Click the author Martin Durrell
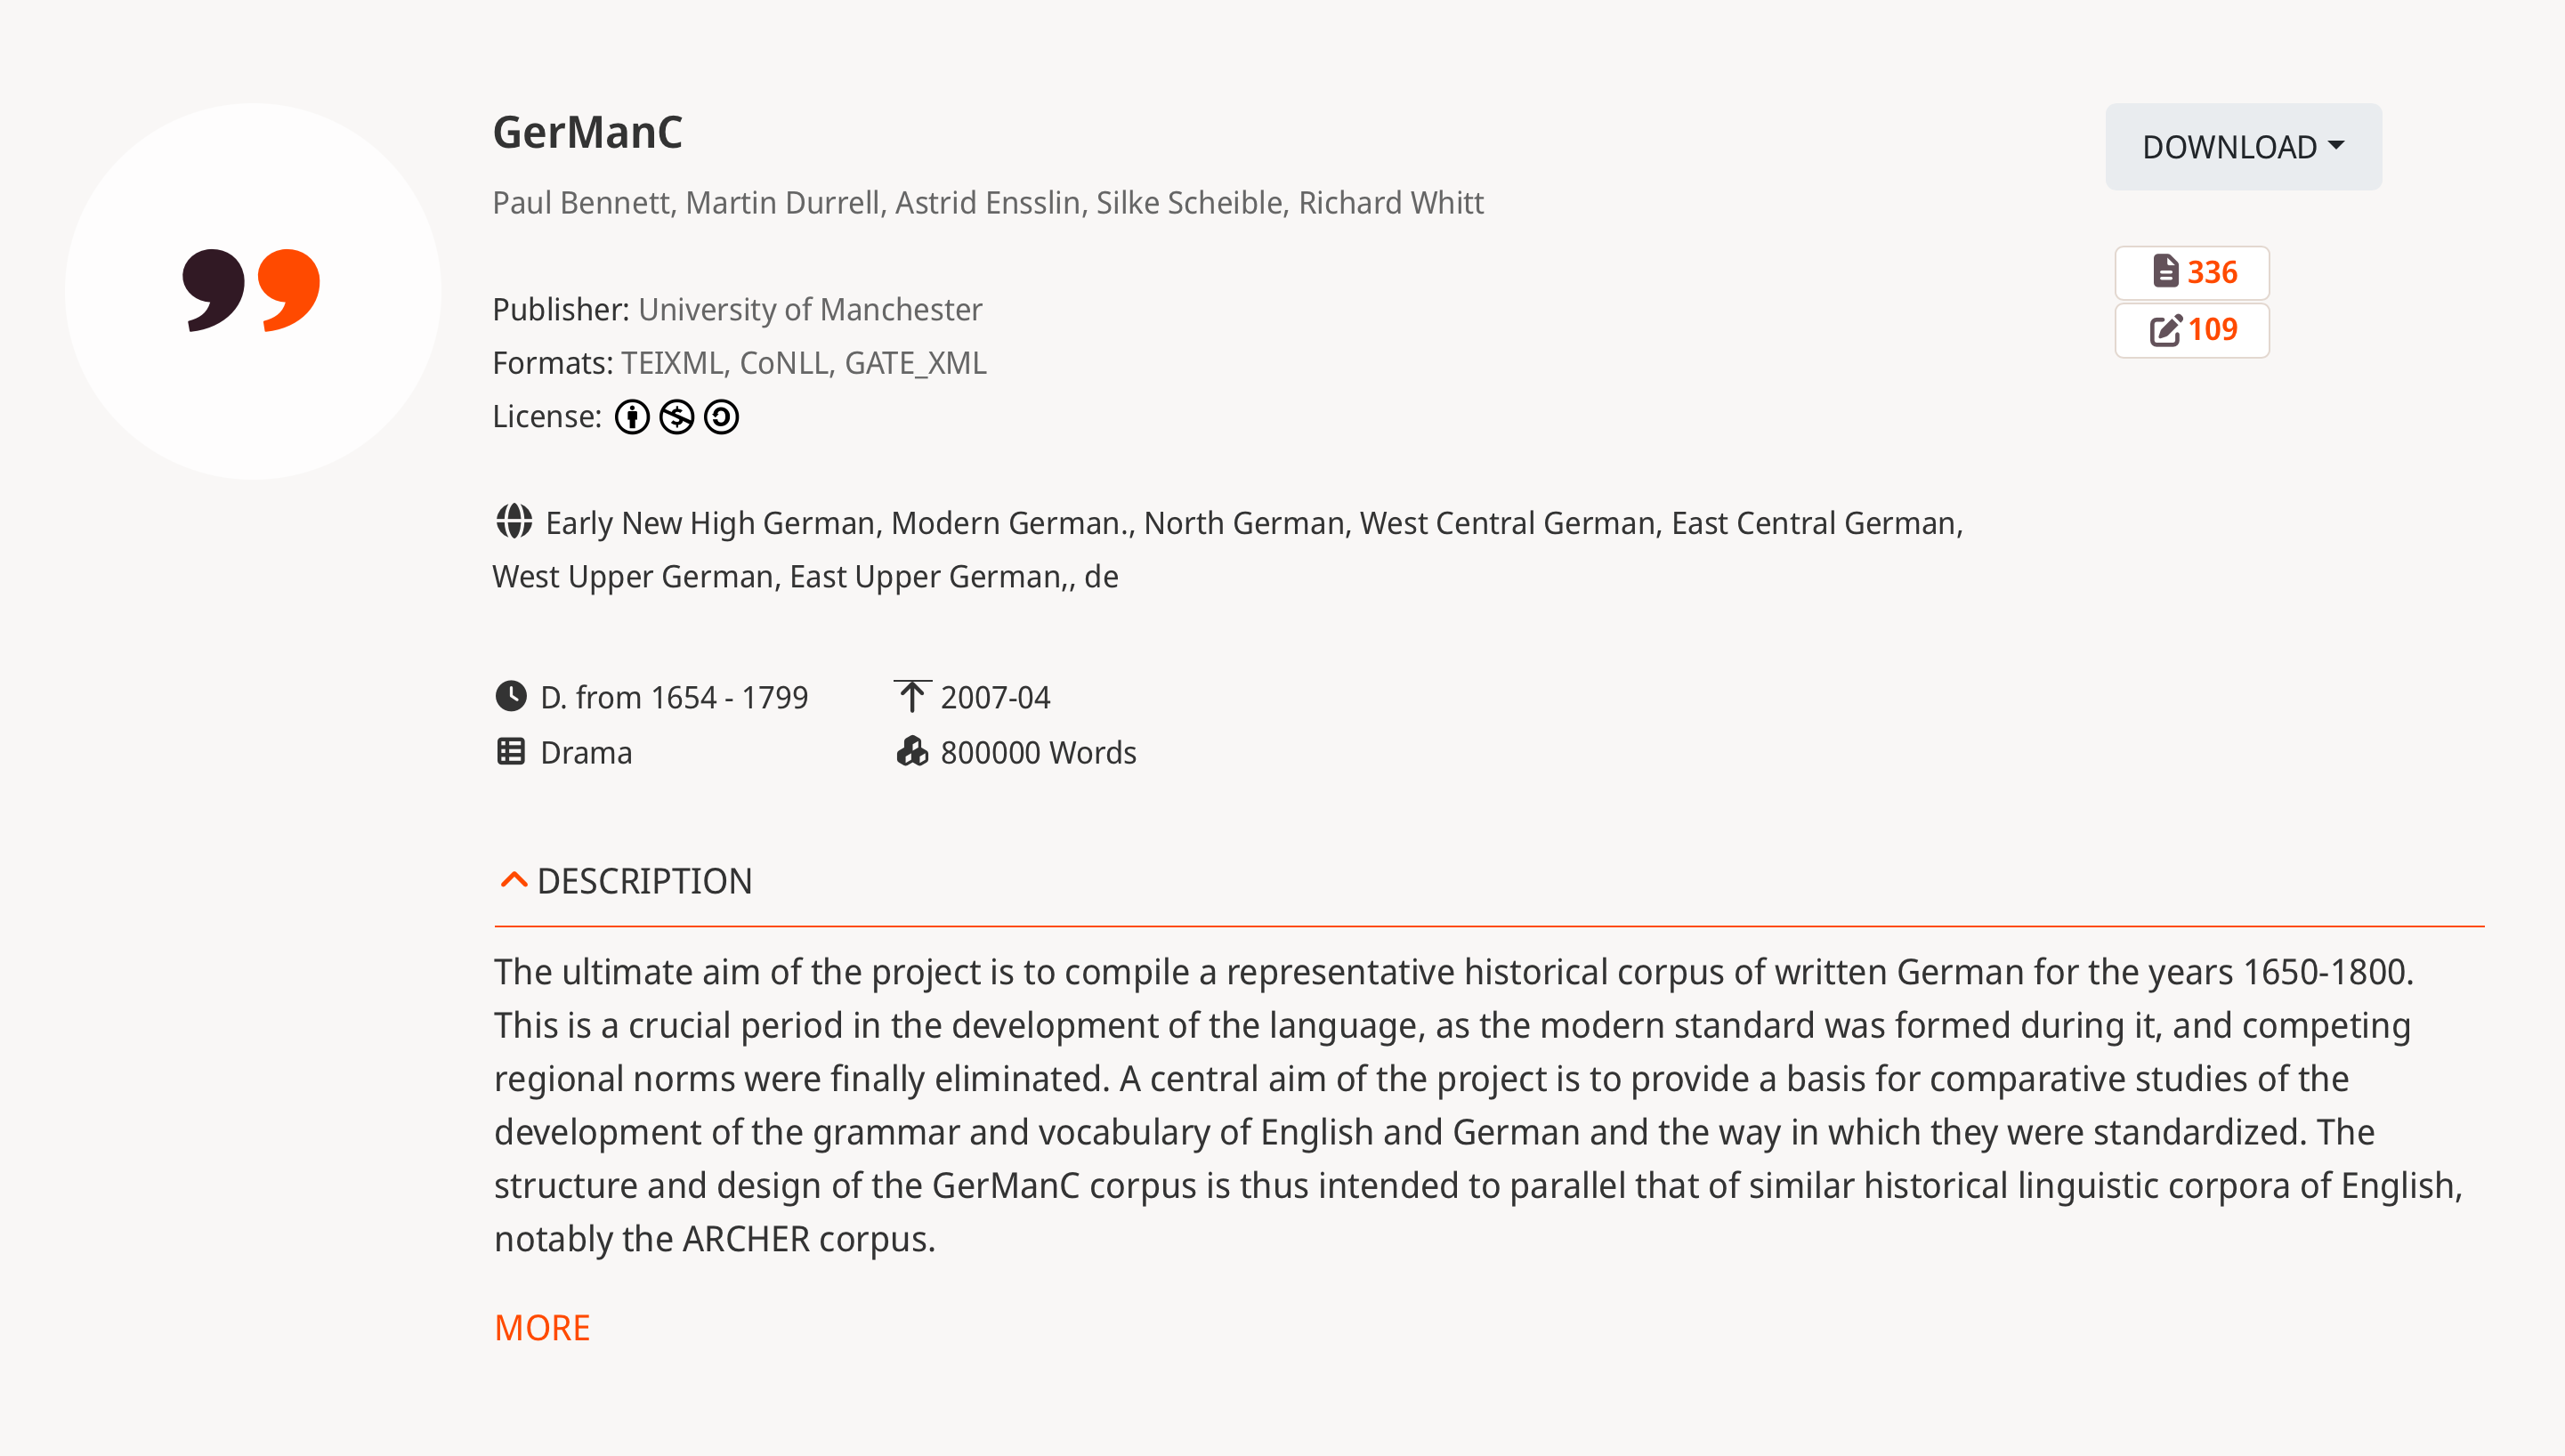2565x1456 pixels. [x=782, y=203]
